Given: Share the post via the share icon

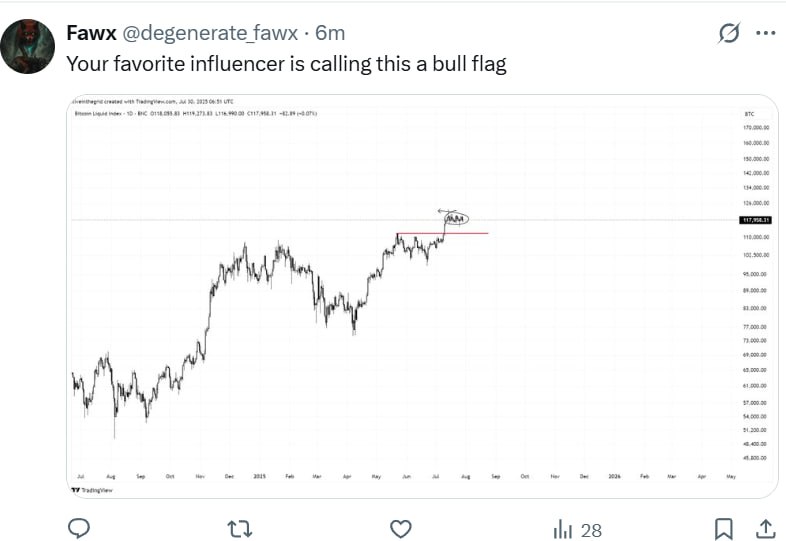Looking at the screenshot, I should click(x=765, y=528).
